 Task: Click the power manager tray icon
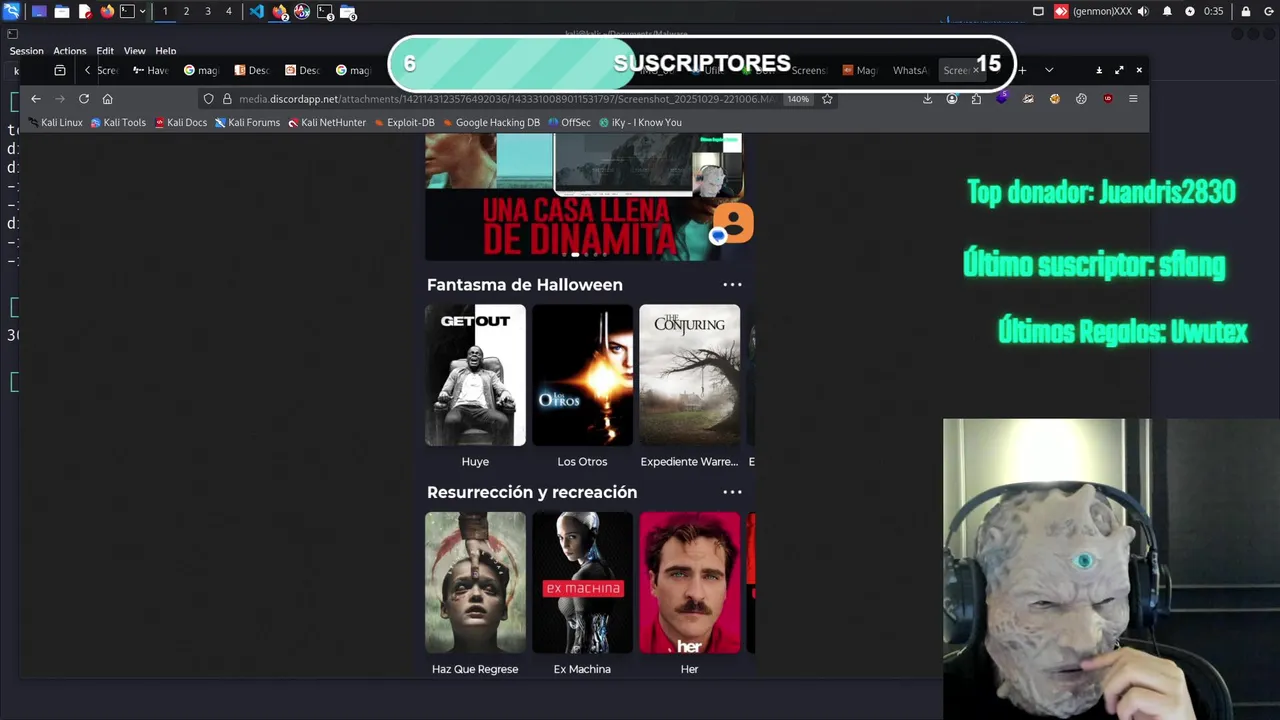(1190, 12)
